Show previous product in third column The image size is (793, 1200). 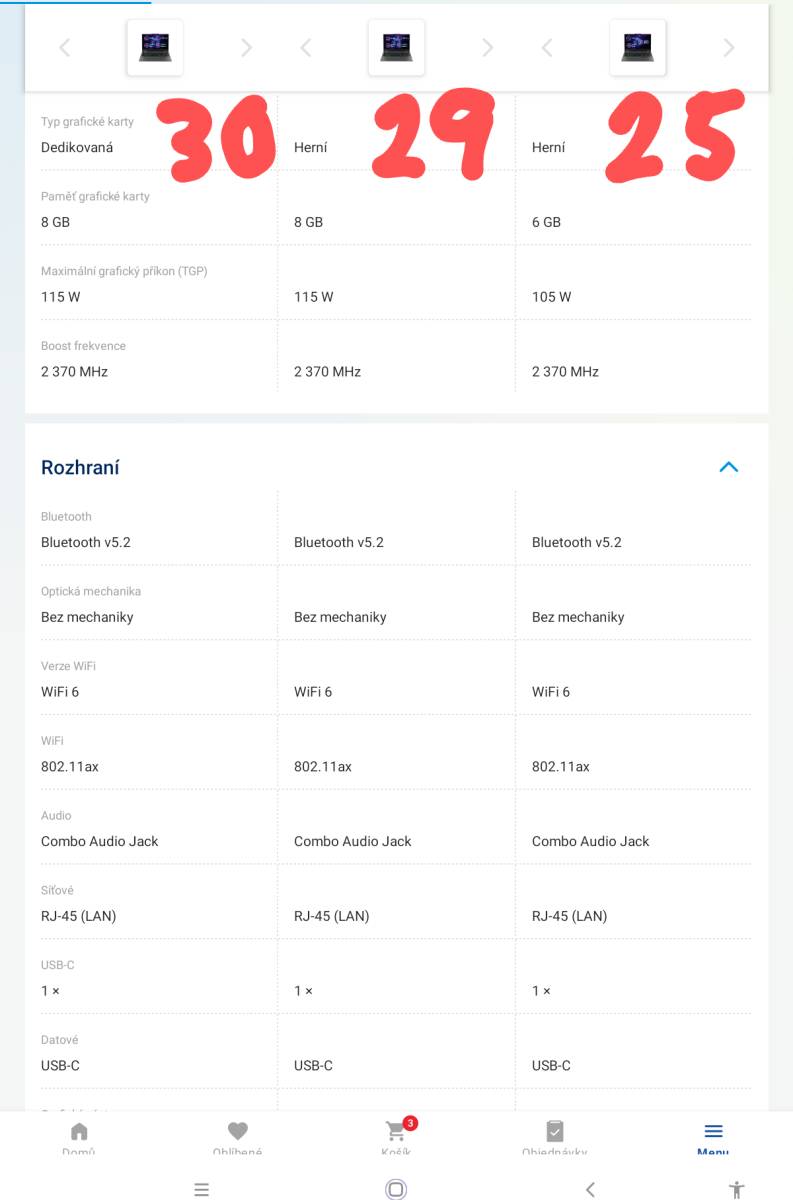[x=547, y=47]
